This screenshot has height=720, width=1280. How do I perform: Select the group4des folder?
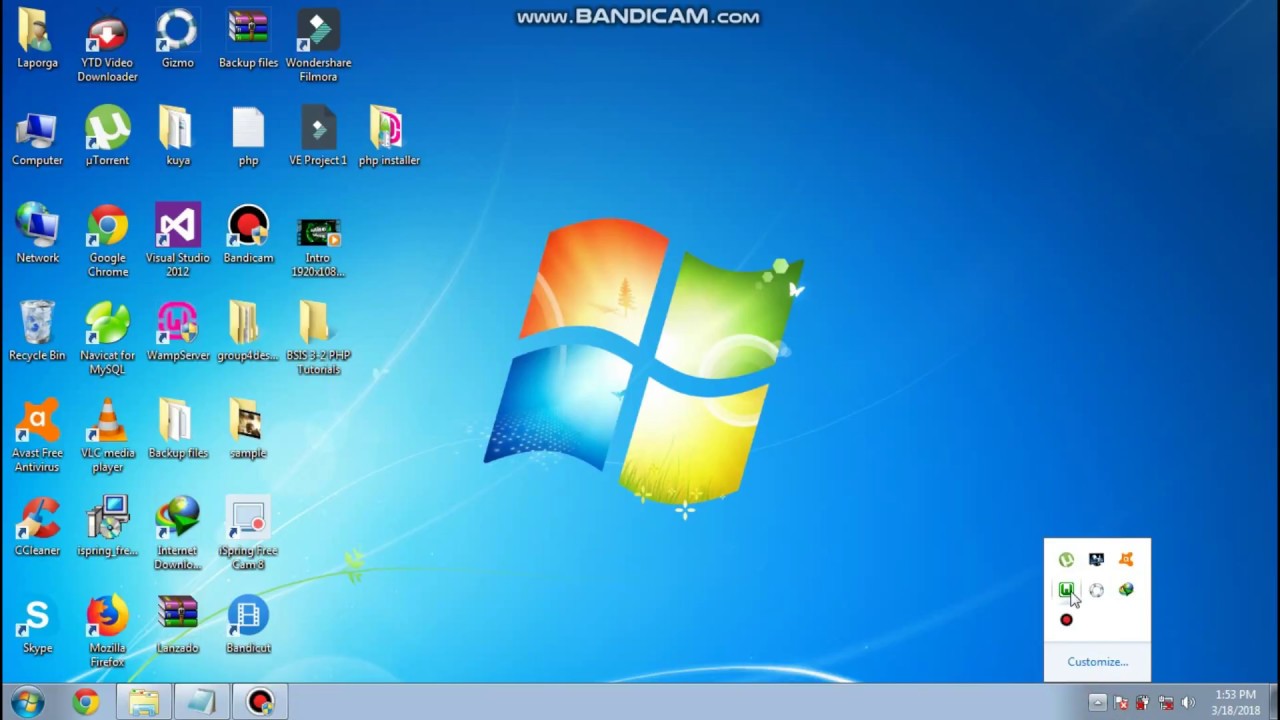pos(248,333)
